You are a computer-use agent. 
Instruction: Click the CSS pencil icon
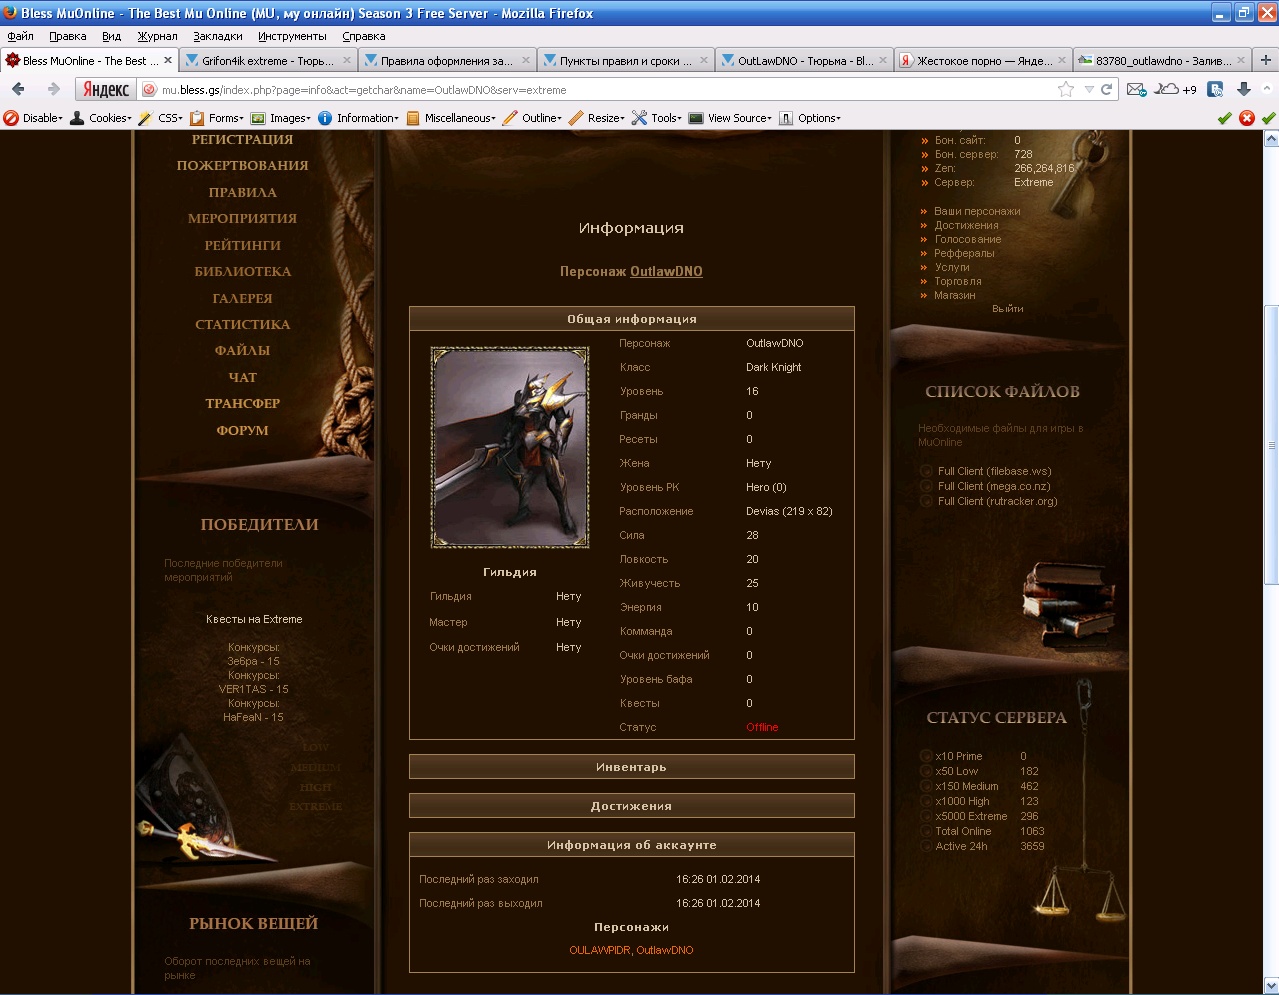(x=145, y=118)
